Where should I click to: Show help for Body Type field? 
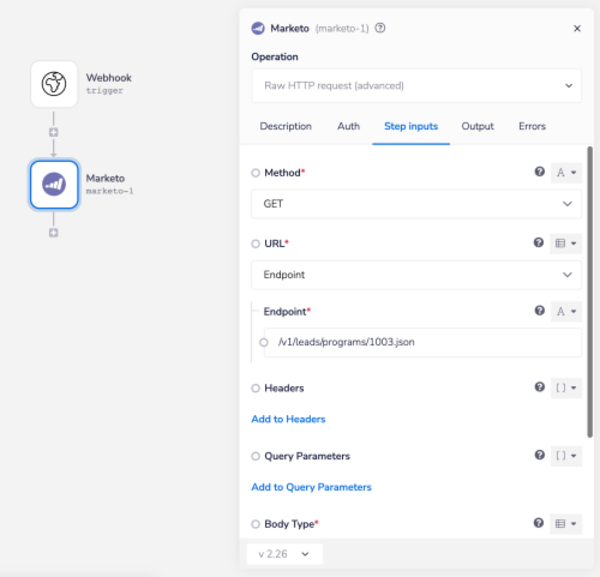click(538, 523)
